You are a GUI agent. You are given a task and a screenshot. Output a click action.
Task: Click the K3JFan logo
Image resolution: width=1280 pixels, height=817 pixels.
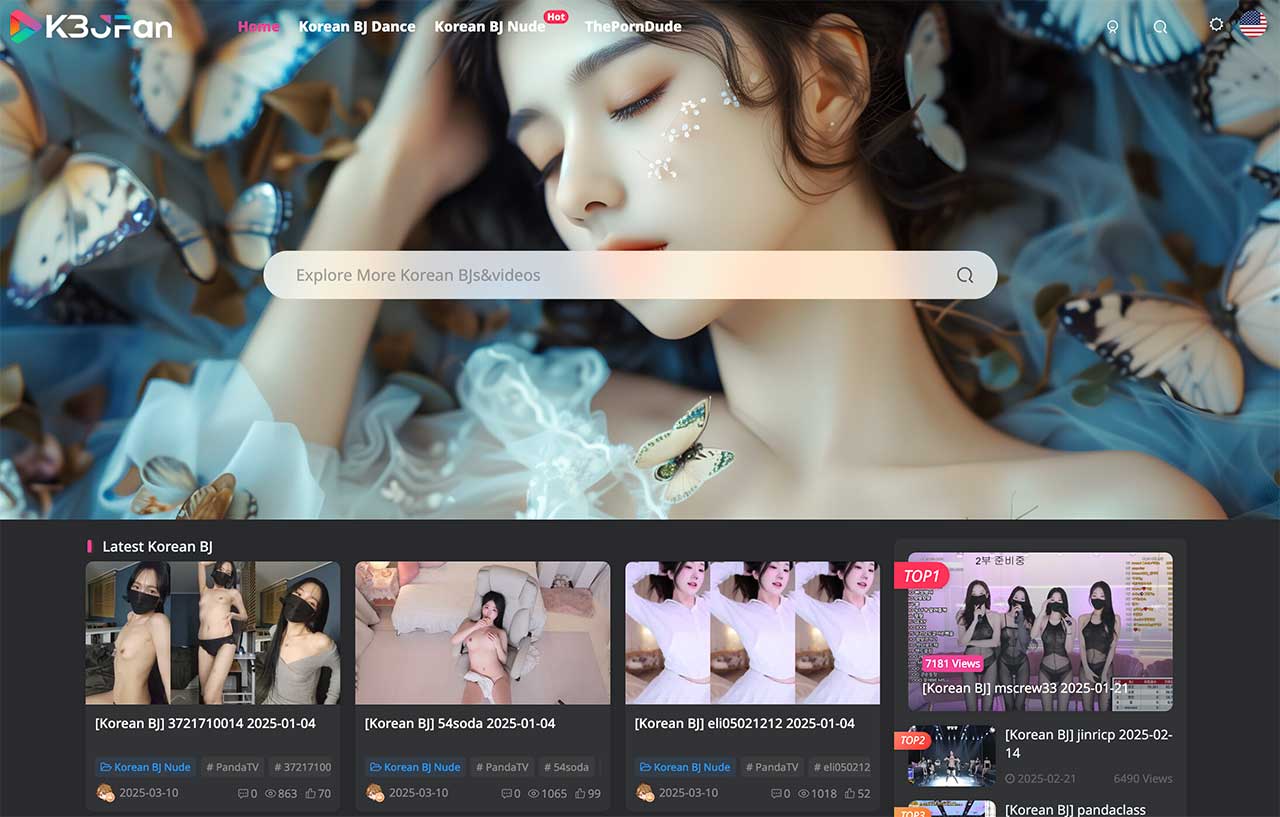point(91,26)
